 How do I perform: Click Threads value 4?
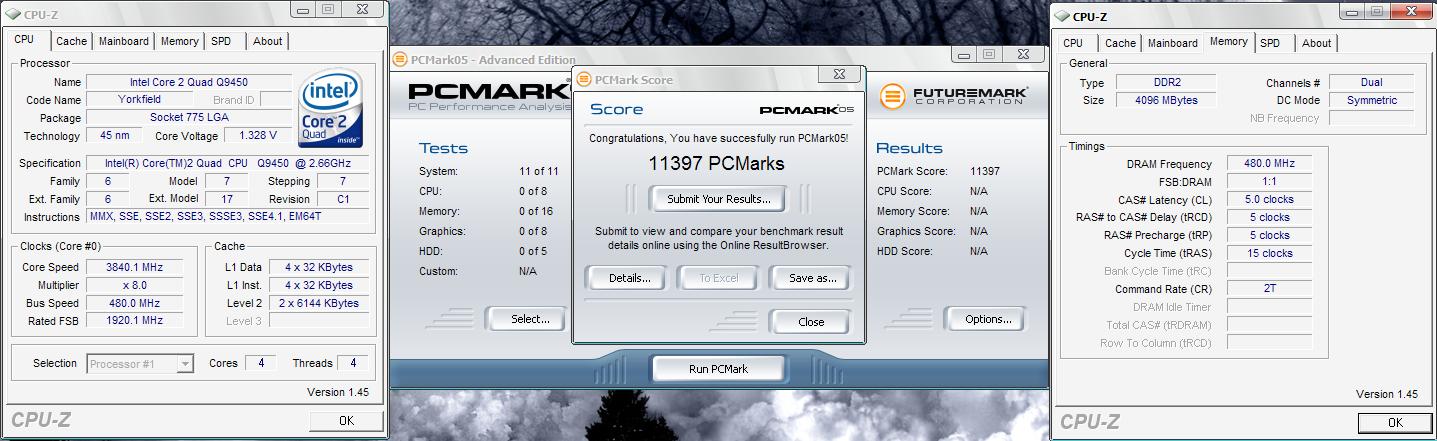pos(352,363)
